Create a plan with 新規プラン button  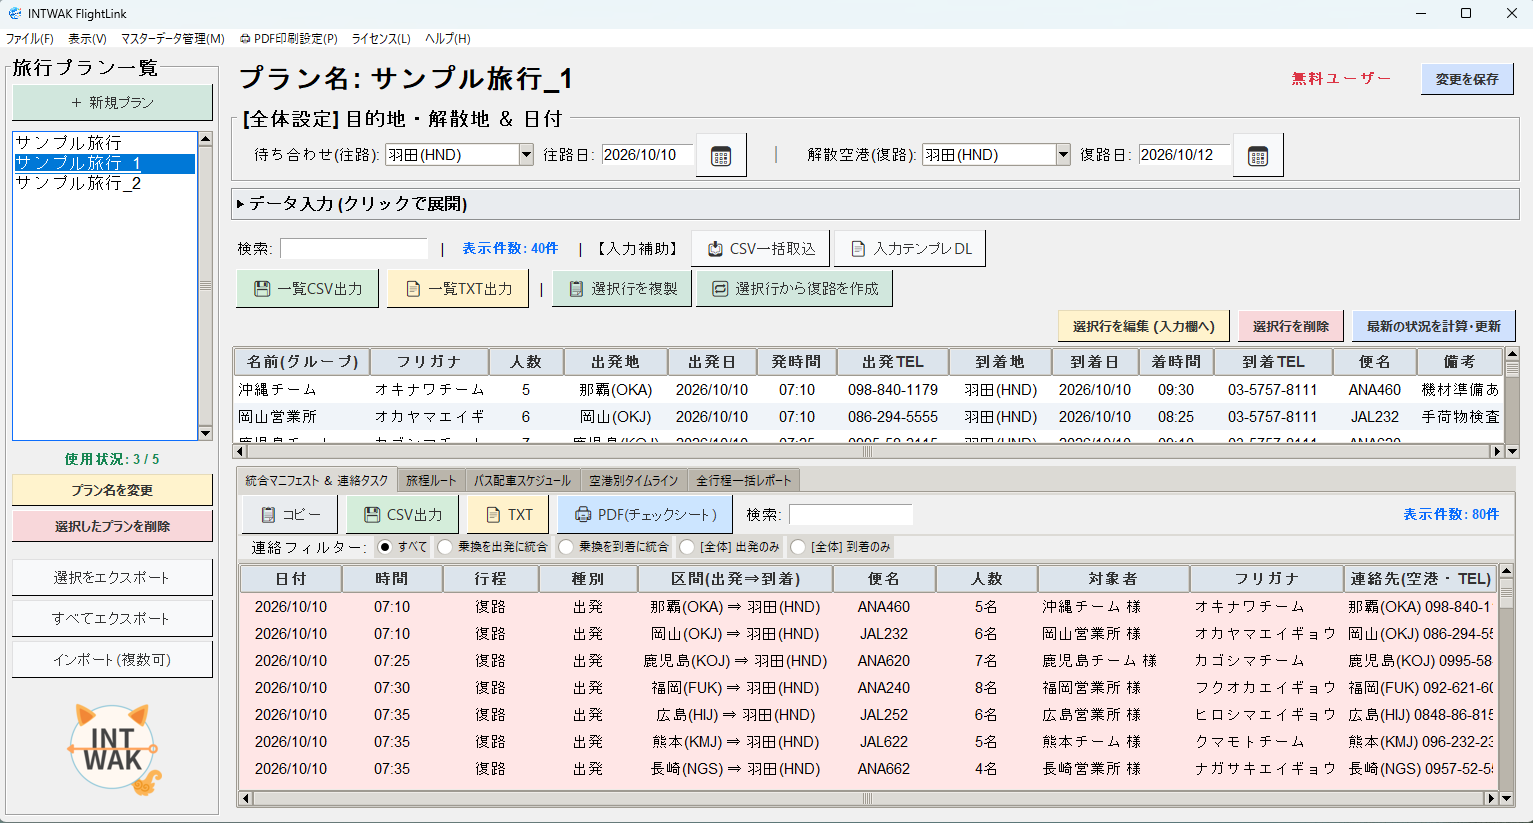pos(112,103)
